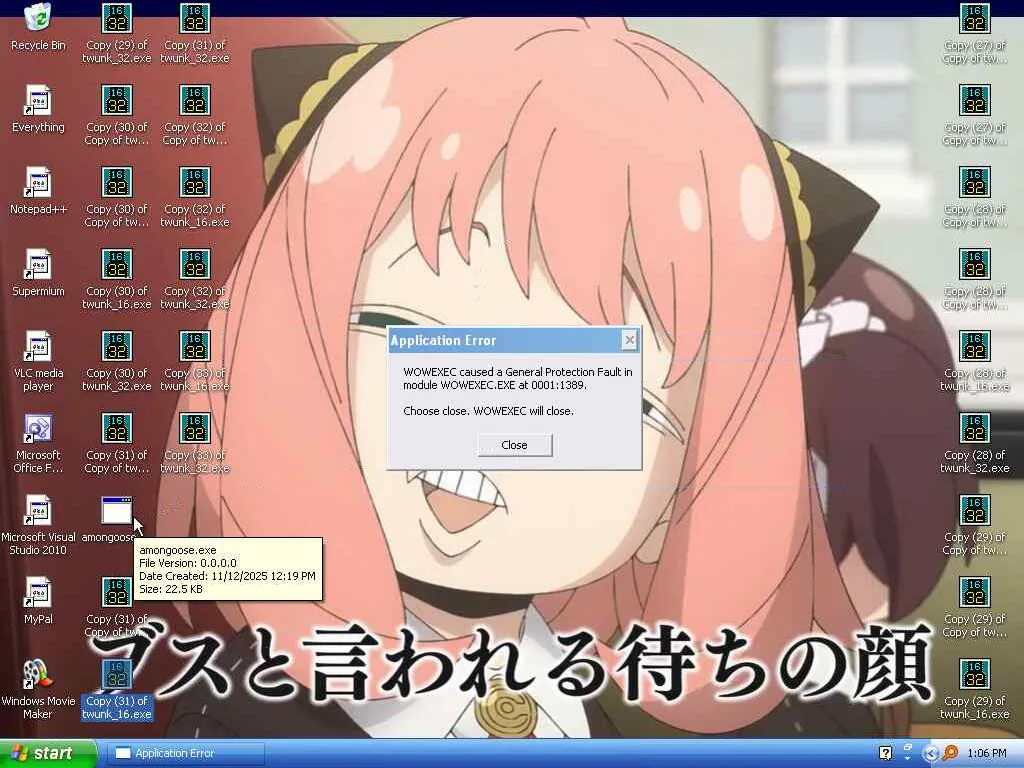
Task: Click the Application Error taskbar button
Action: coord(185,754)
